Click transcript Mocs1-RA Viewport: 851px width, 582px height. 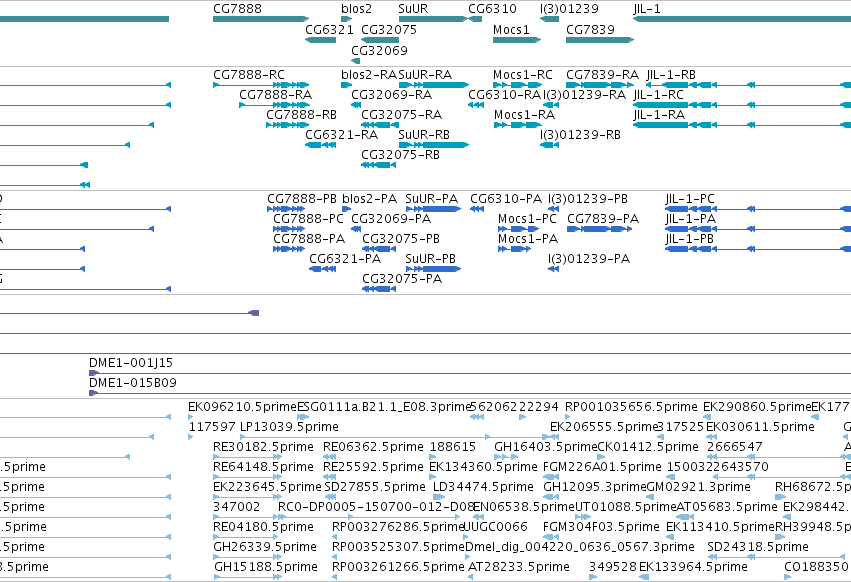[517, 125]
